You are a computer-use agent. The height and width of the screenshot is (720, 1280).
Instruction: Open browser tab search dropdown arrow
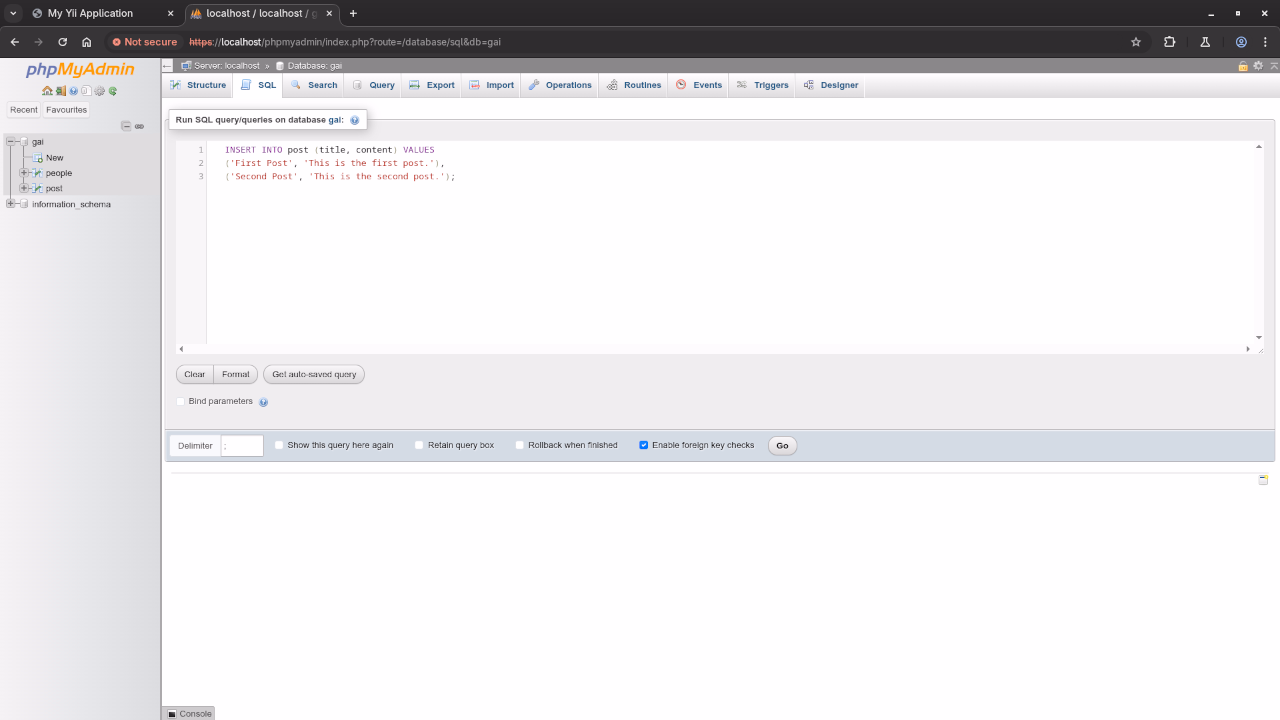[13, 13]
